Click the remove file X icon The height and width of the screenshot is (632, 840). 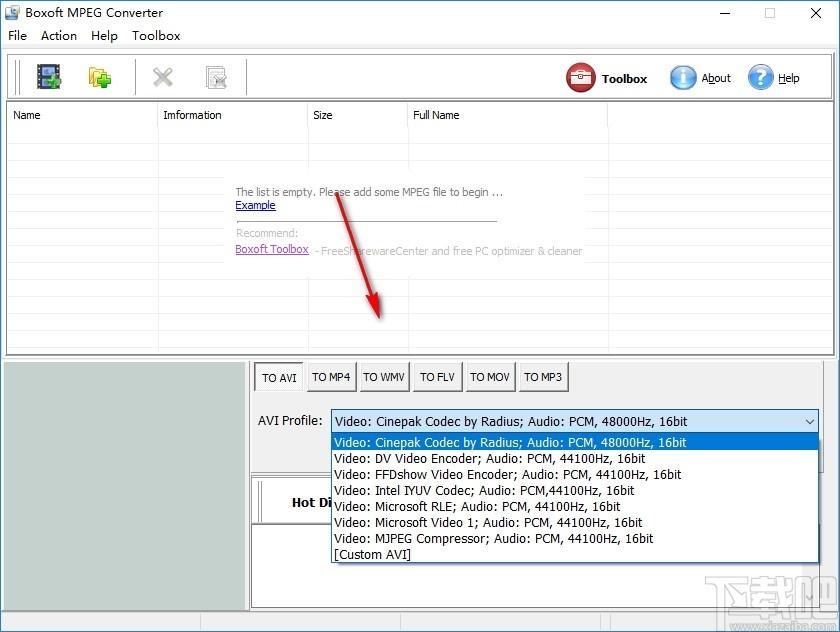click(162, 77)
